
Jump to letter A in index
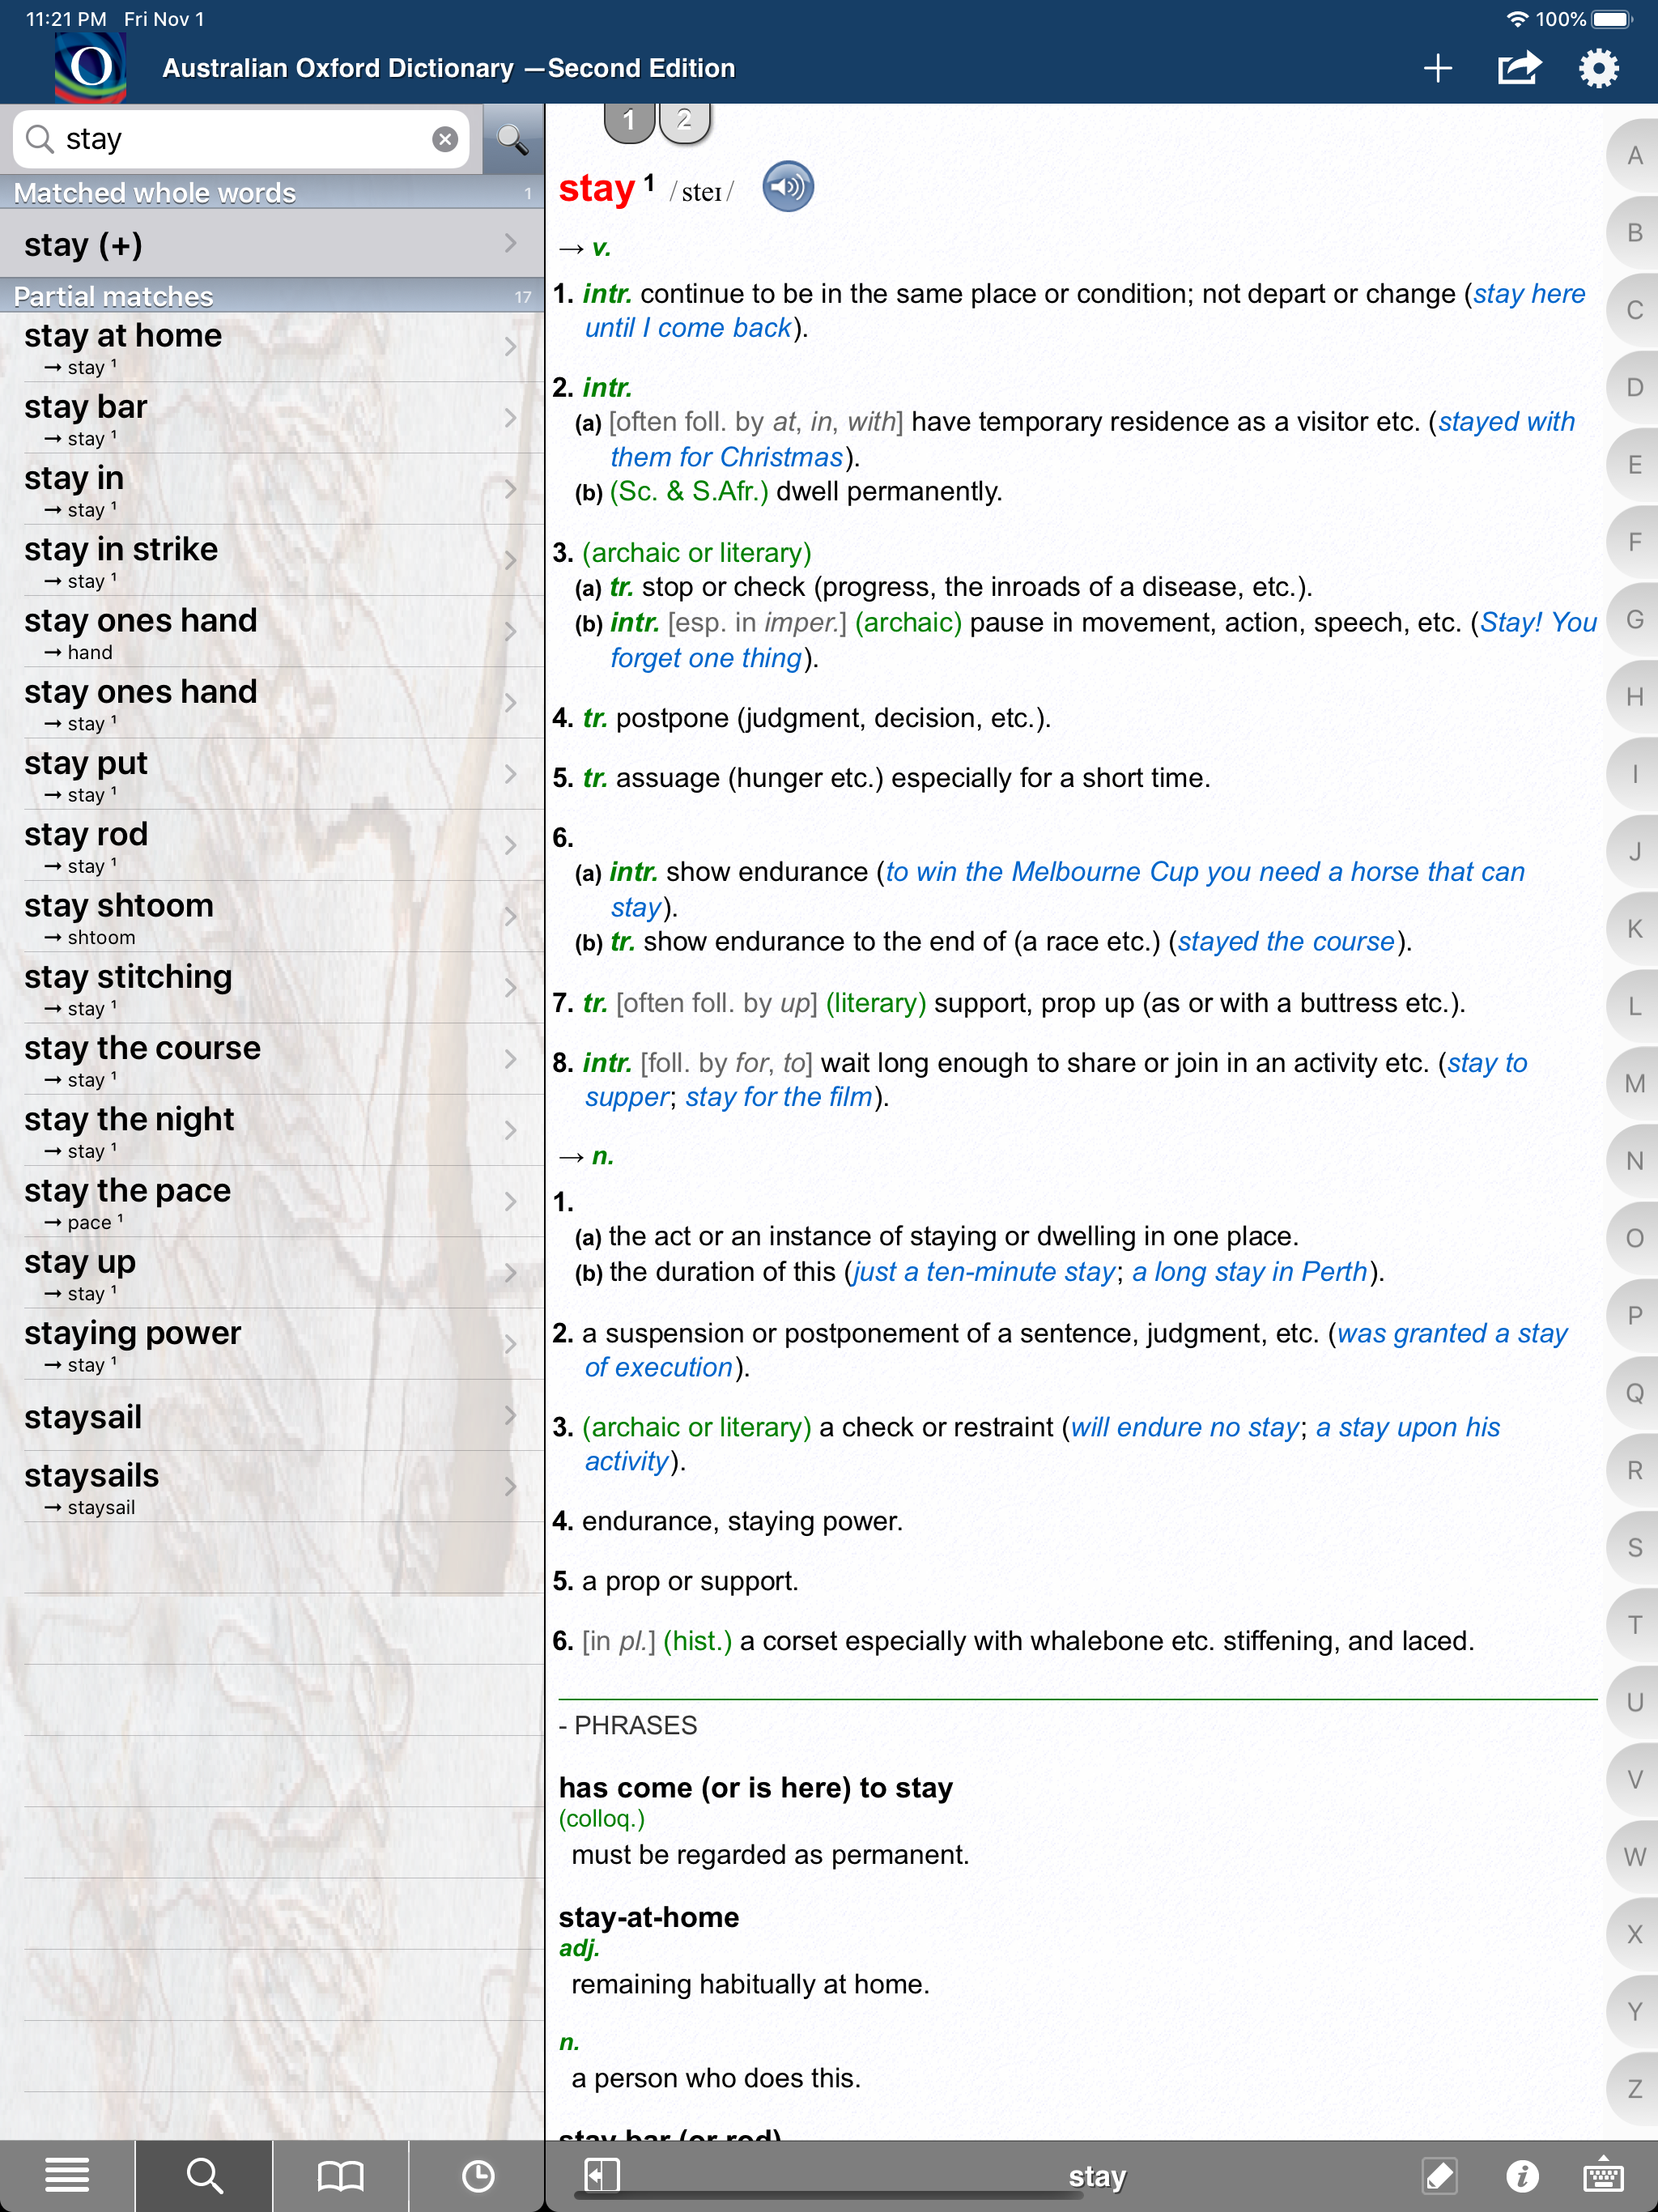(x=1634, y=156)
